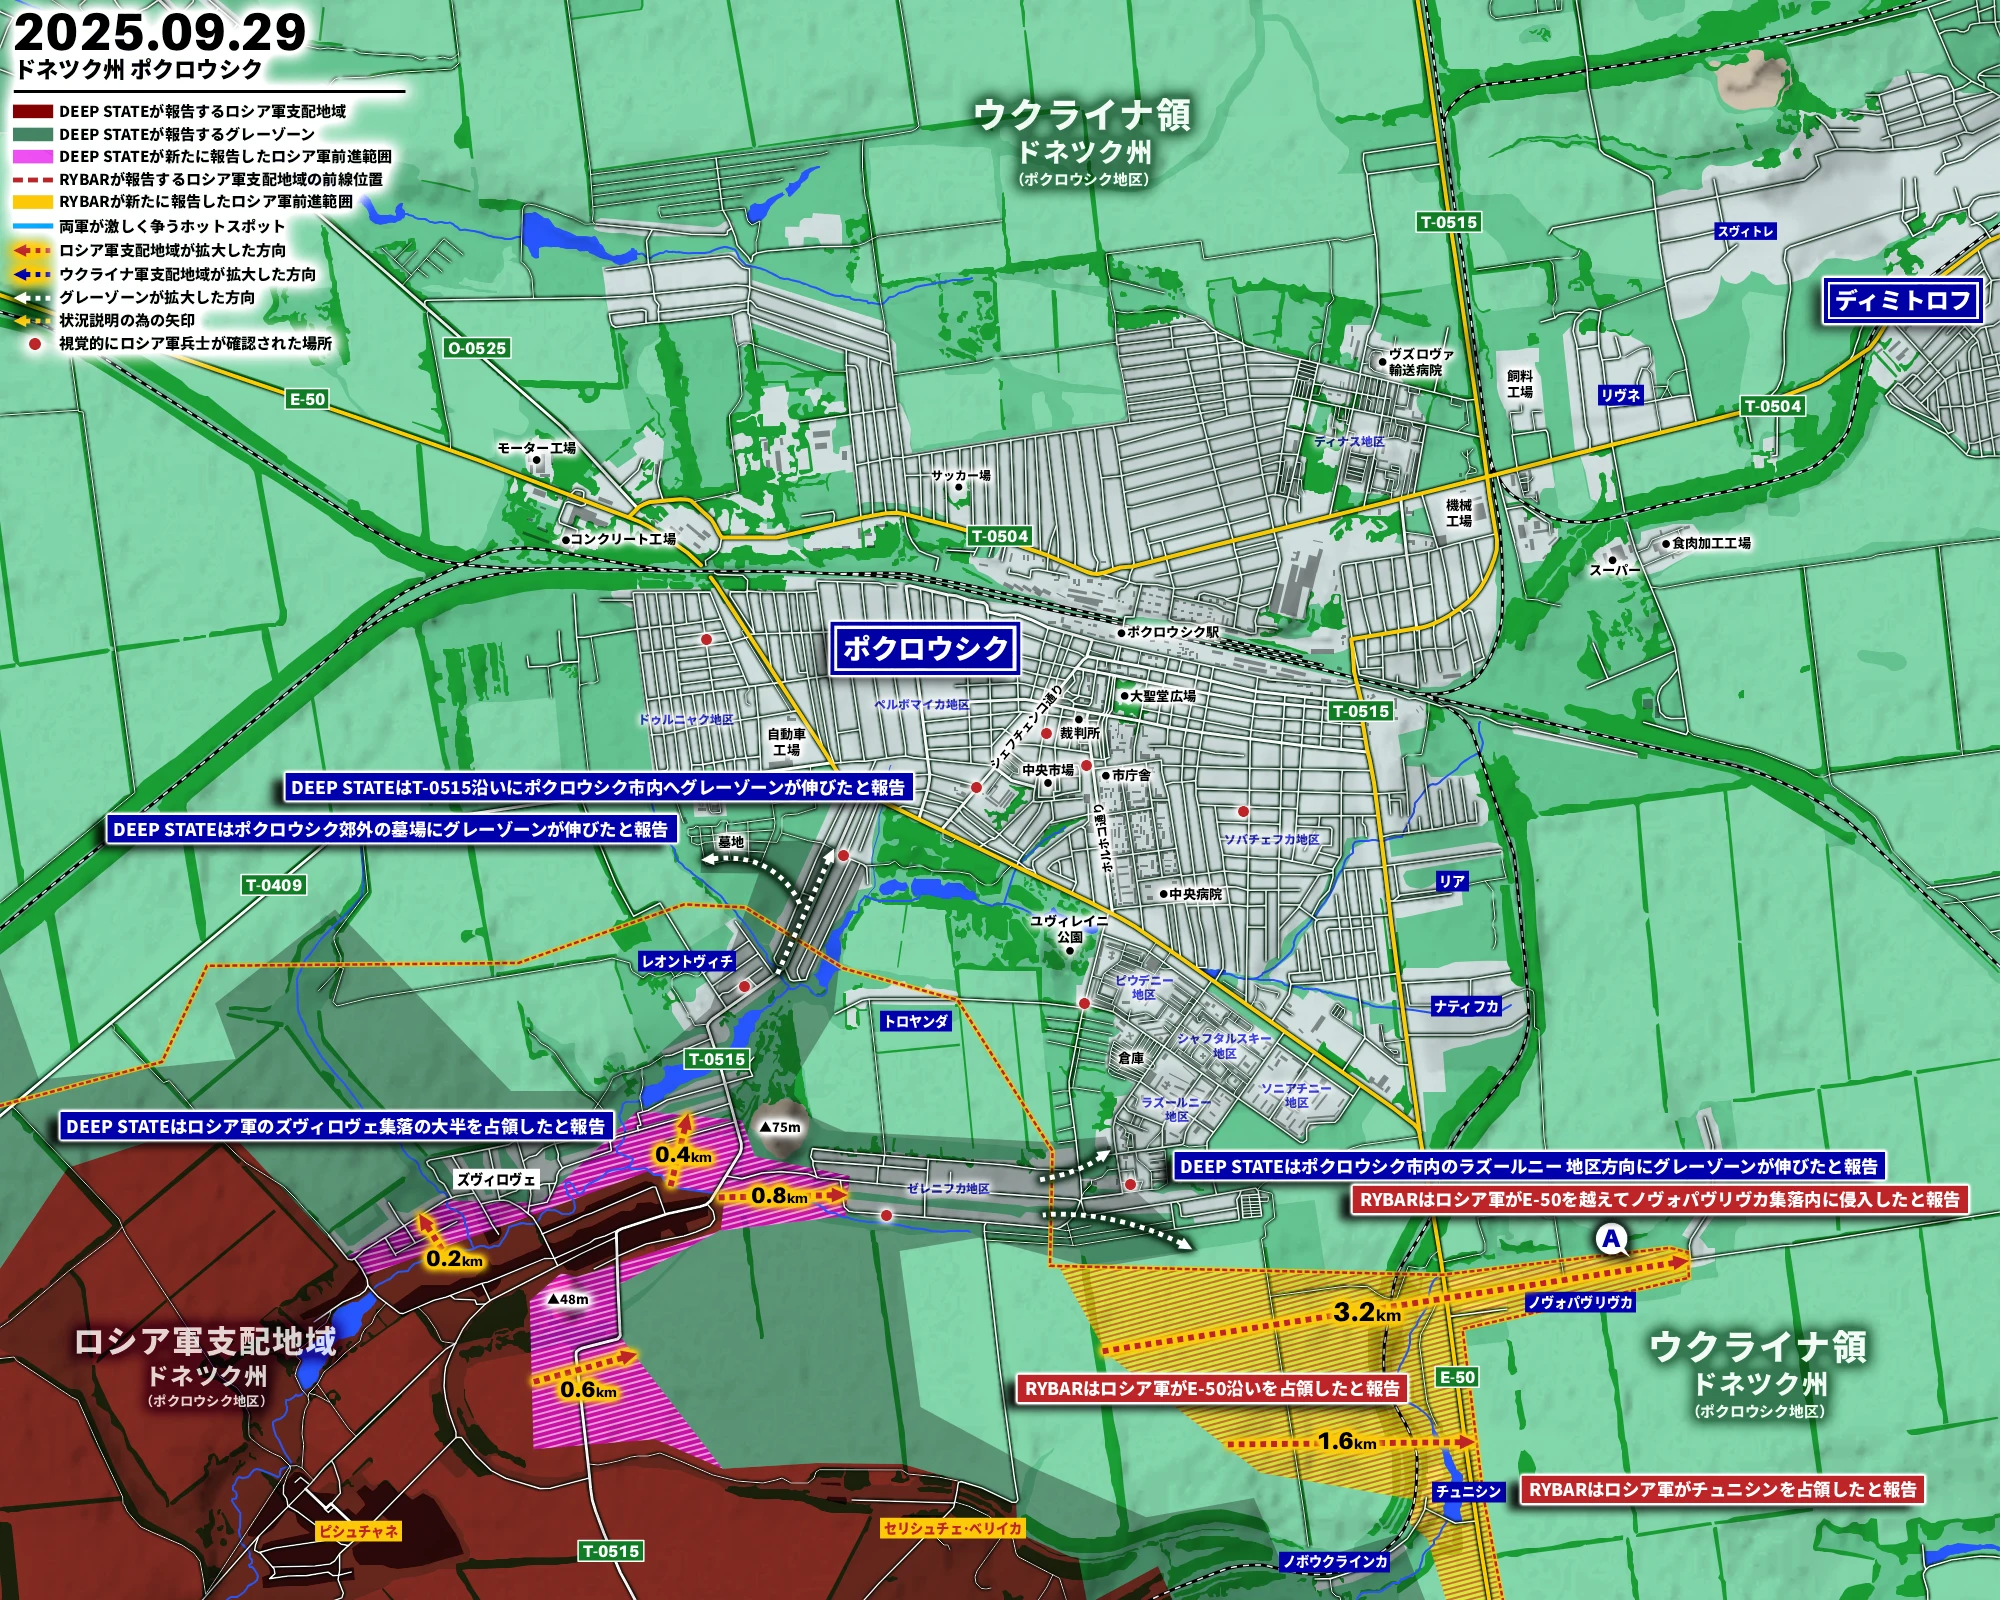The width and height of the screenshot is (2000, 1600).
Task: Click the magenta legend swatch
Action: 32,157
